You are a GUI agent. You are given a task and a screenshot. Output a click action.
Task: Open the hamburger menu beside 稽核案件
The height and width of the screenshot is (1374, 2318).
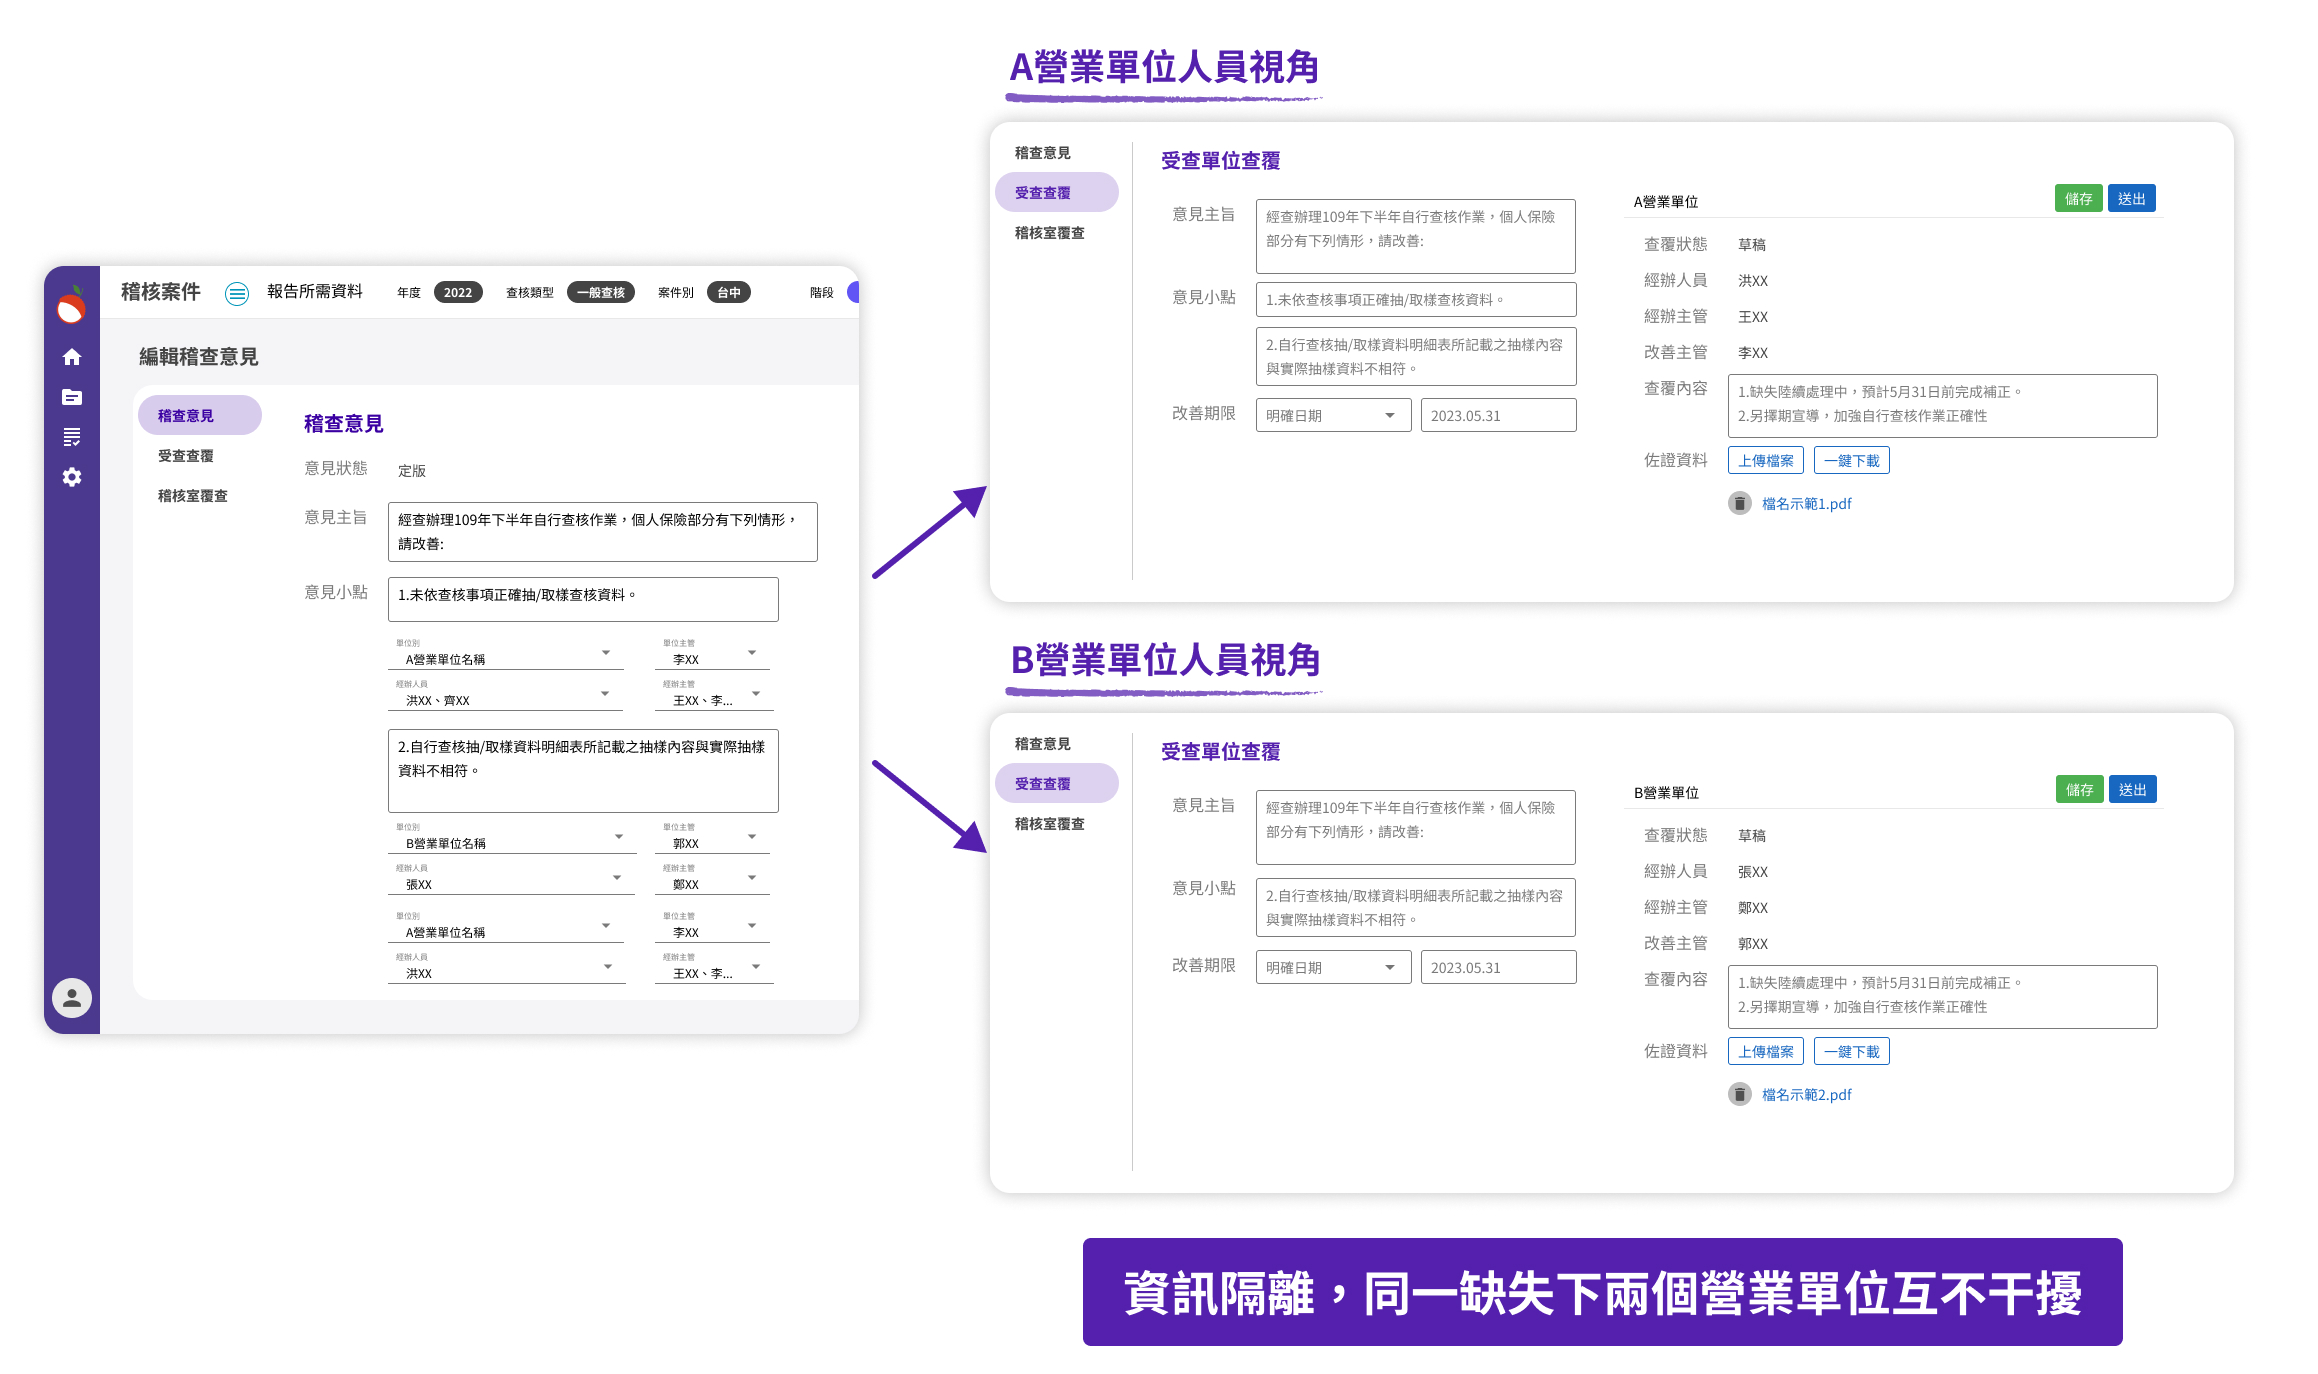point(237,293)
